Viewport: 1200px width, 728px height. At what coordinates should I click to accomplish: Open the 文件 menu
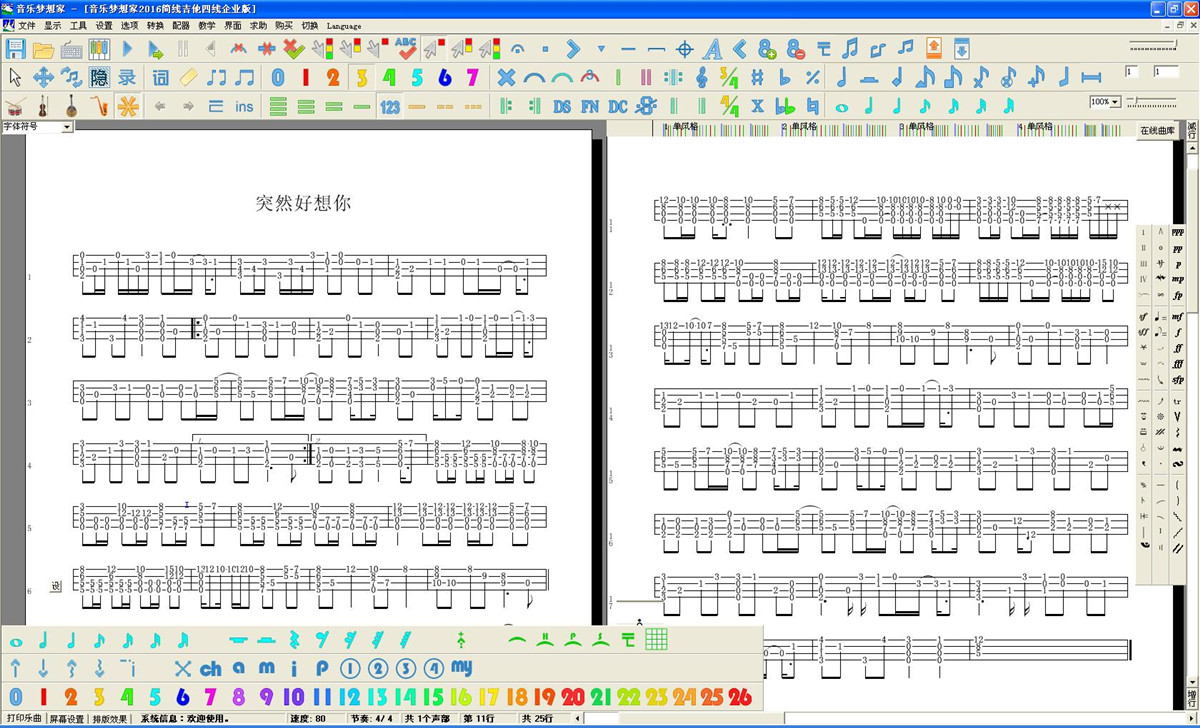pyautogui.click(x=26, y=25)
